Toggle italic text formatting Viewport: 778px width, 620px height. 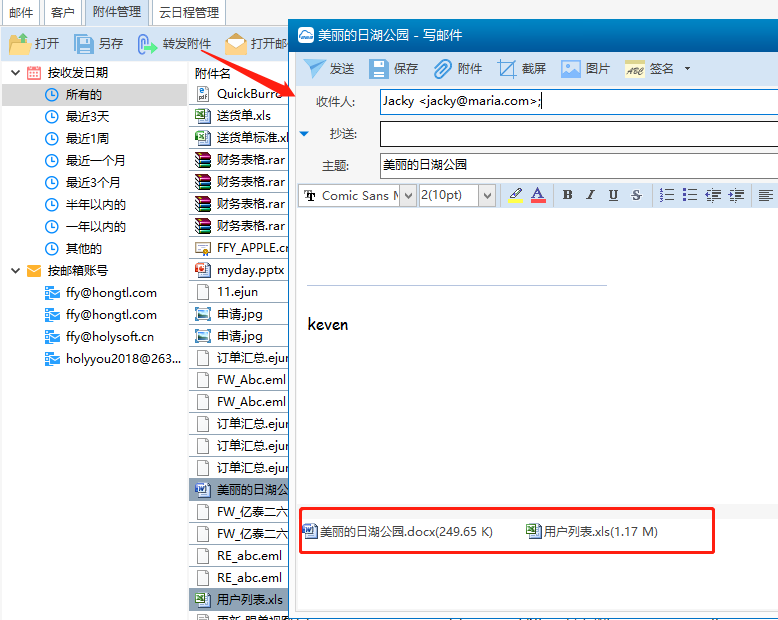[590, 195]
